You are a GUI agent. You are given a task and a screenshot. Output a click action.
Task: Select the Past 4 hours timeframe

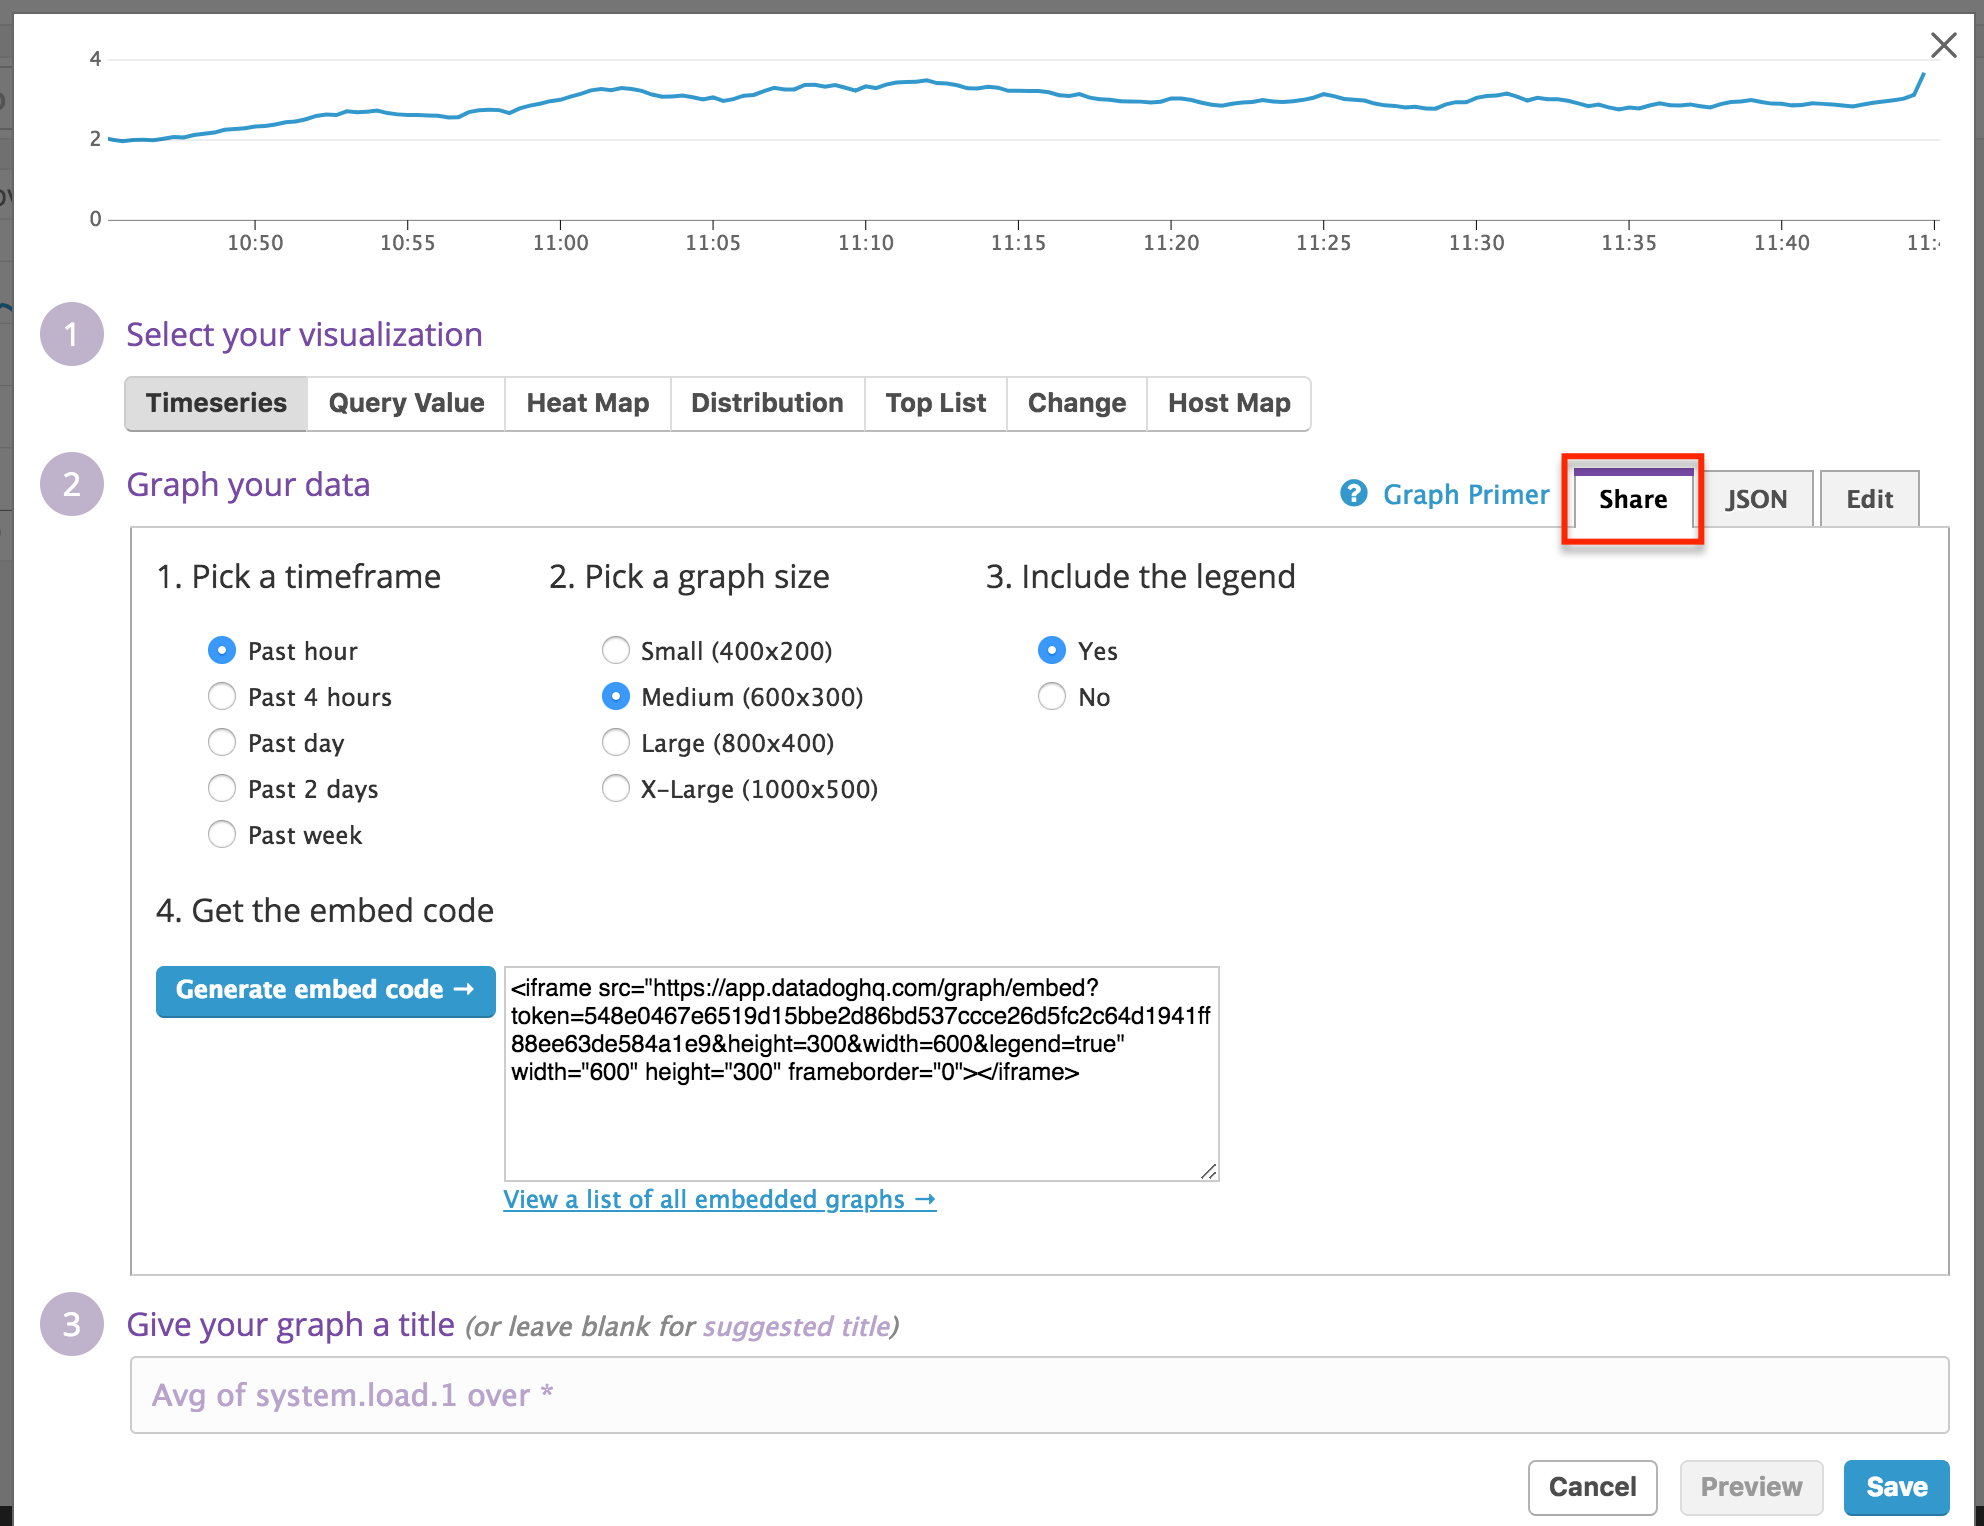(222, 697)
